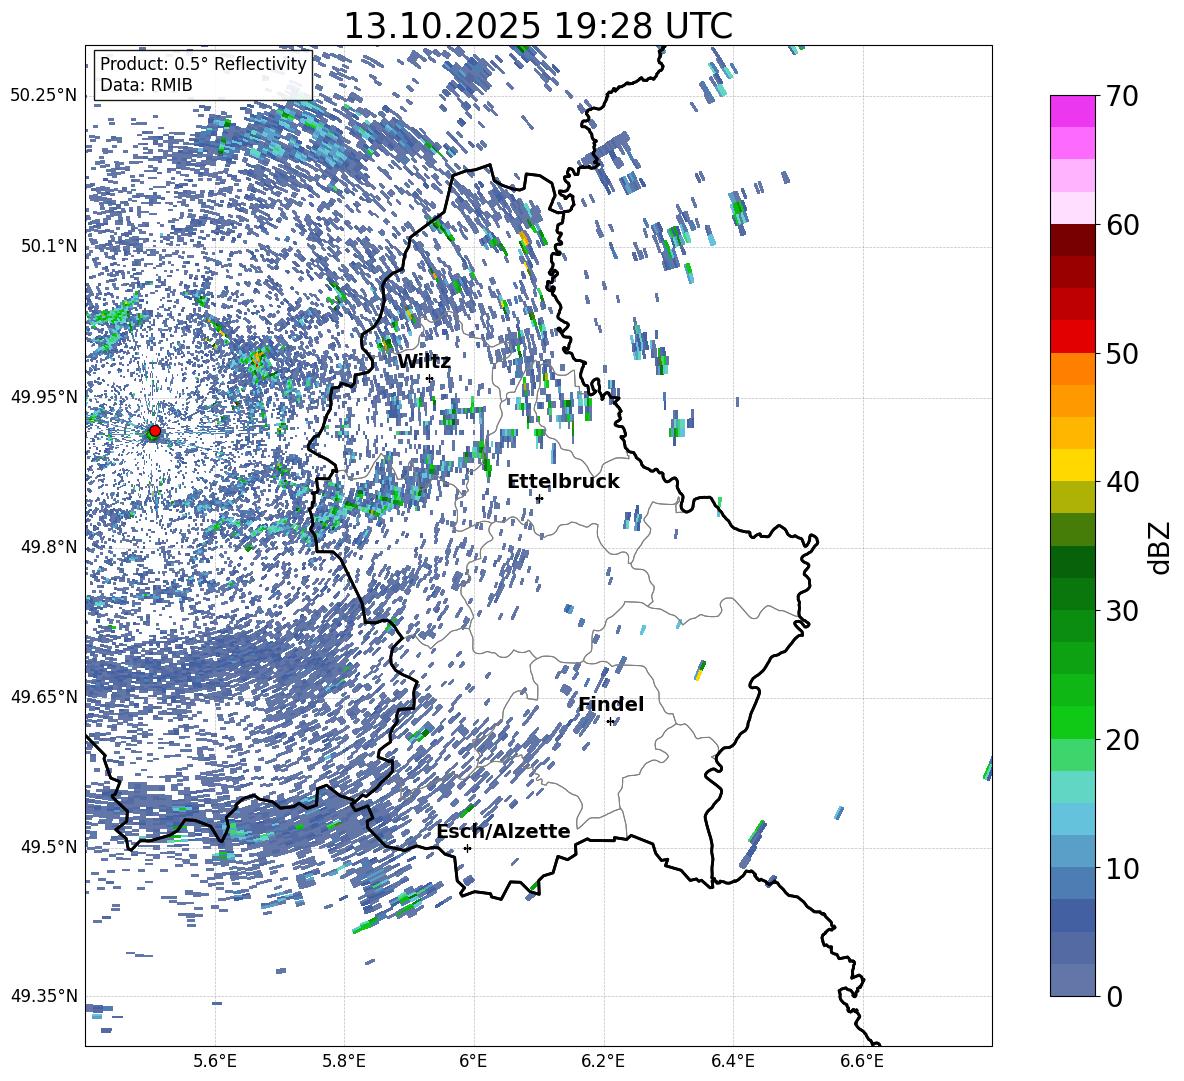Pick the magenta swatch just below 70 dBZ

(x=1072, y=111)
